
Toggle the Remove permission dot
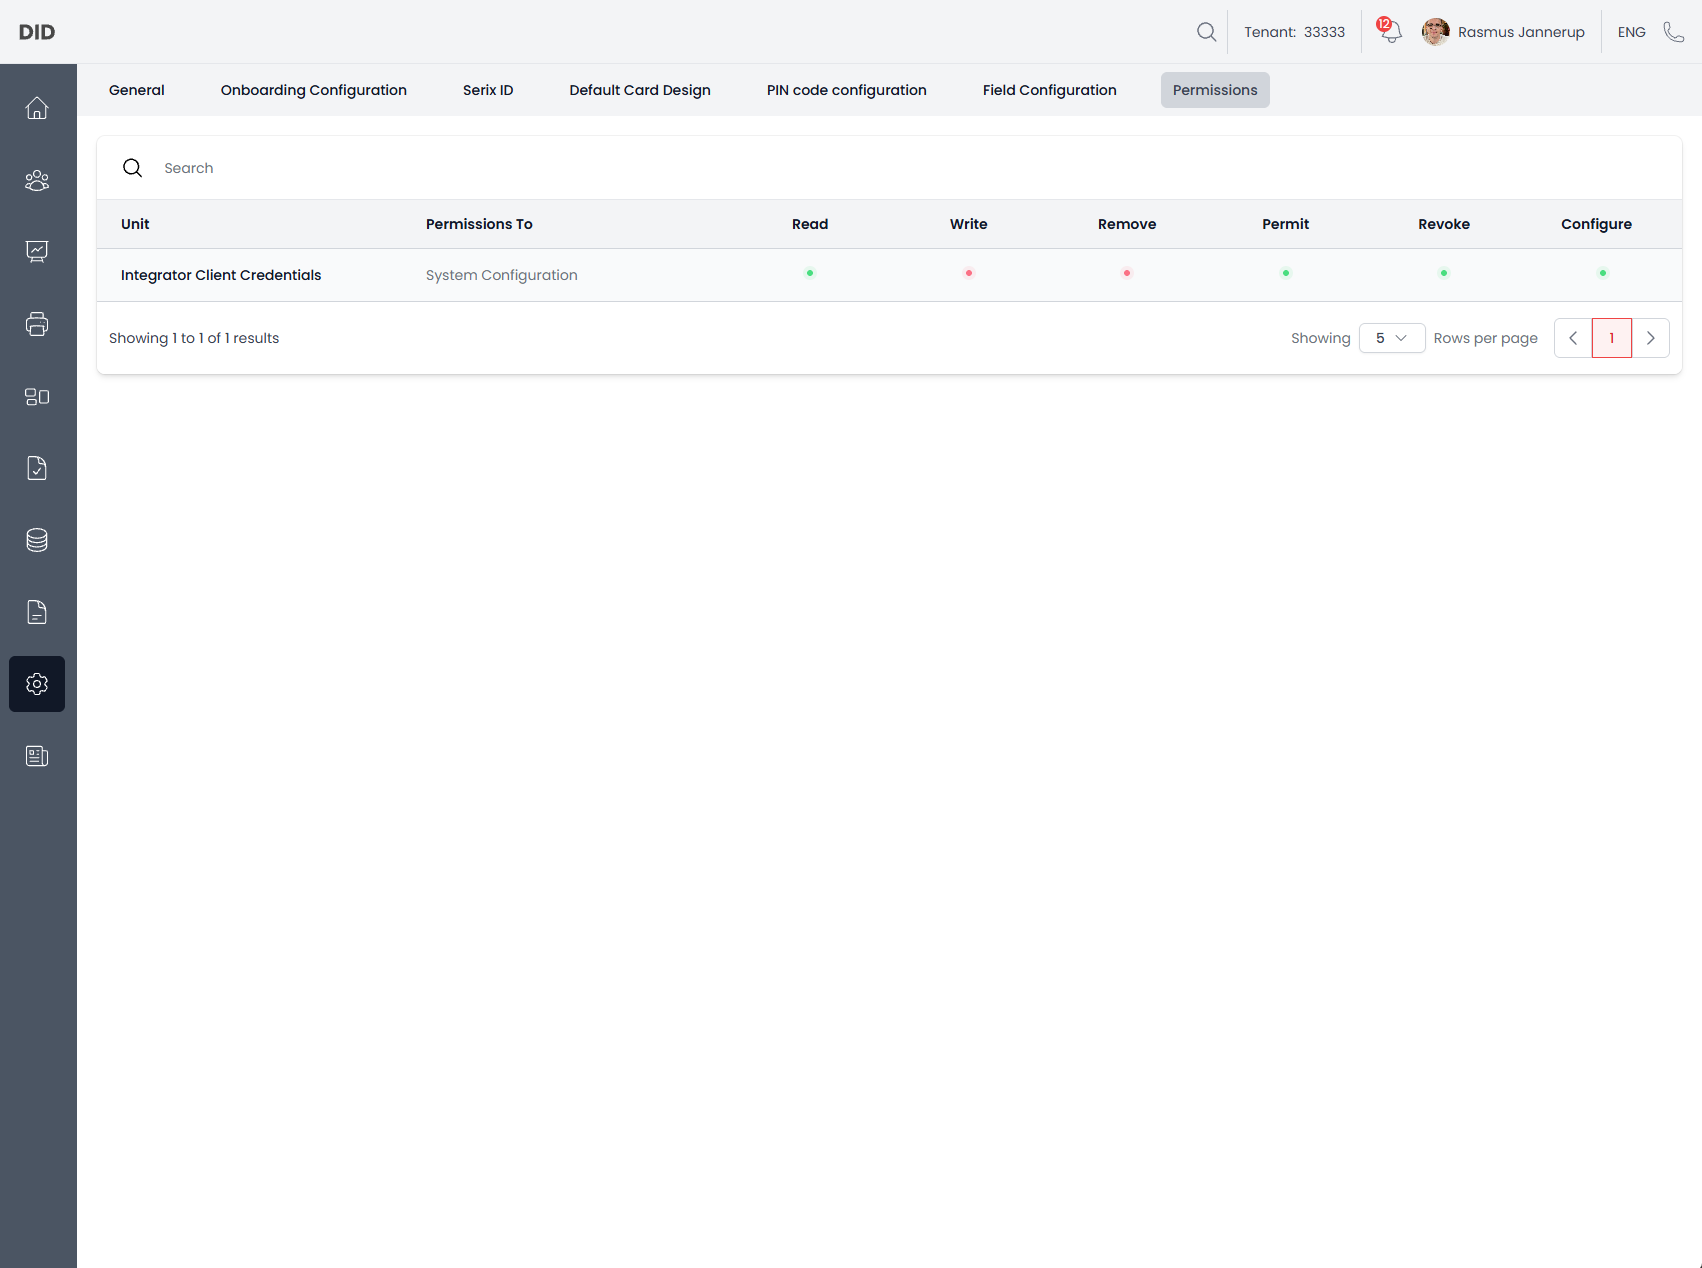click(x=1126, y=272)
